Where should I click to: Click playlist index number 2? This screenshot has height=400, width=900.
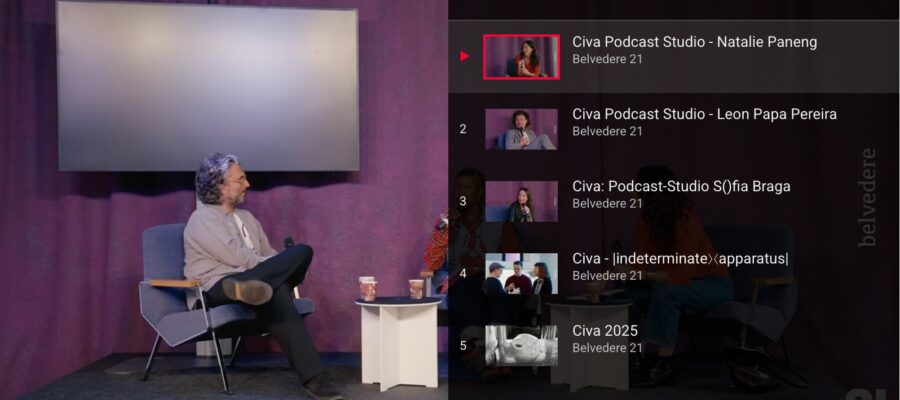463,129
